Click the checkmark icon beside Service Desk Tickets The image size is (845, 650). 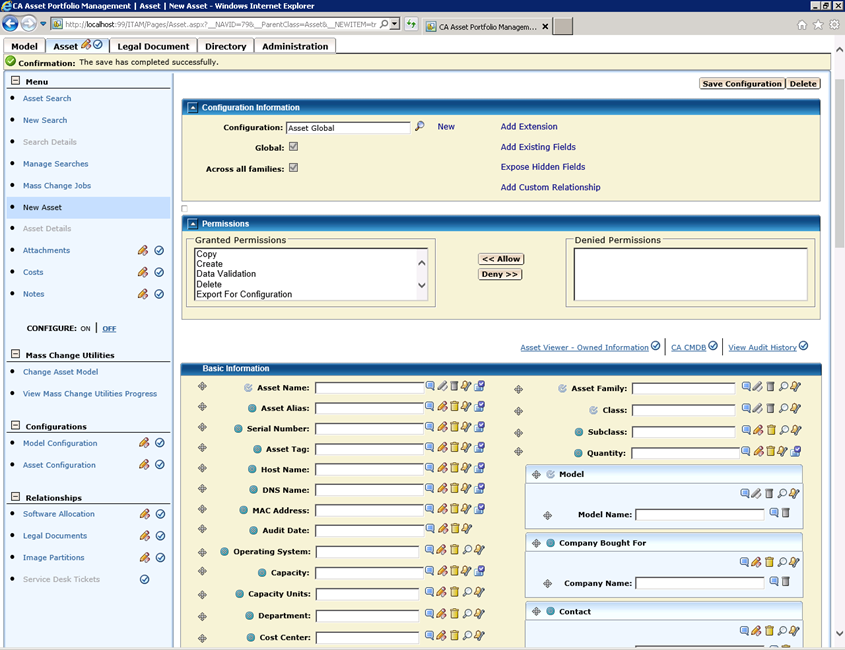point(144,579)
